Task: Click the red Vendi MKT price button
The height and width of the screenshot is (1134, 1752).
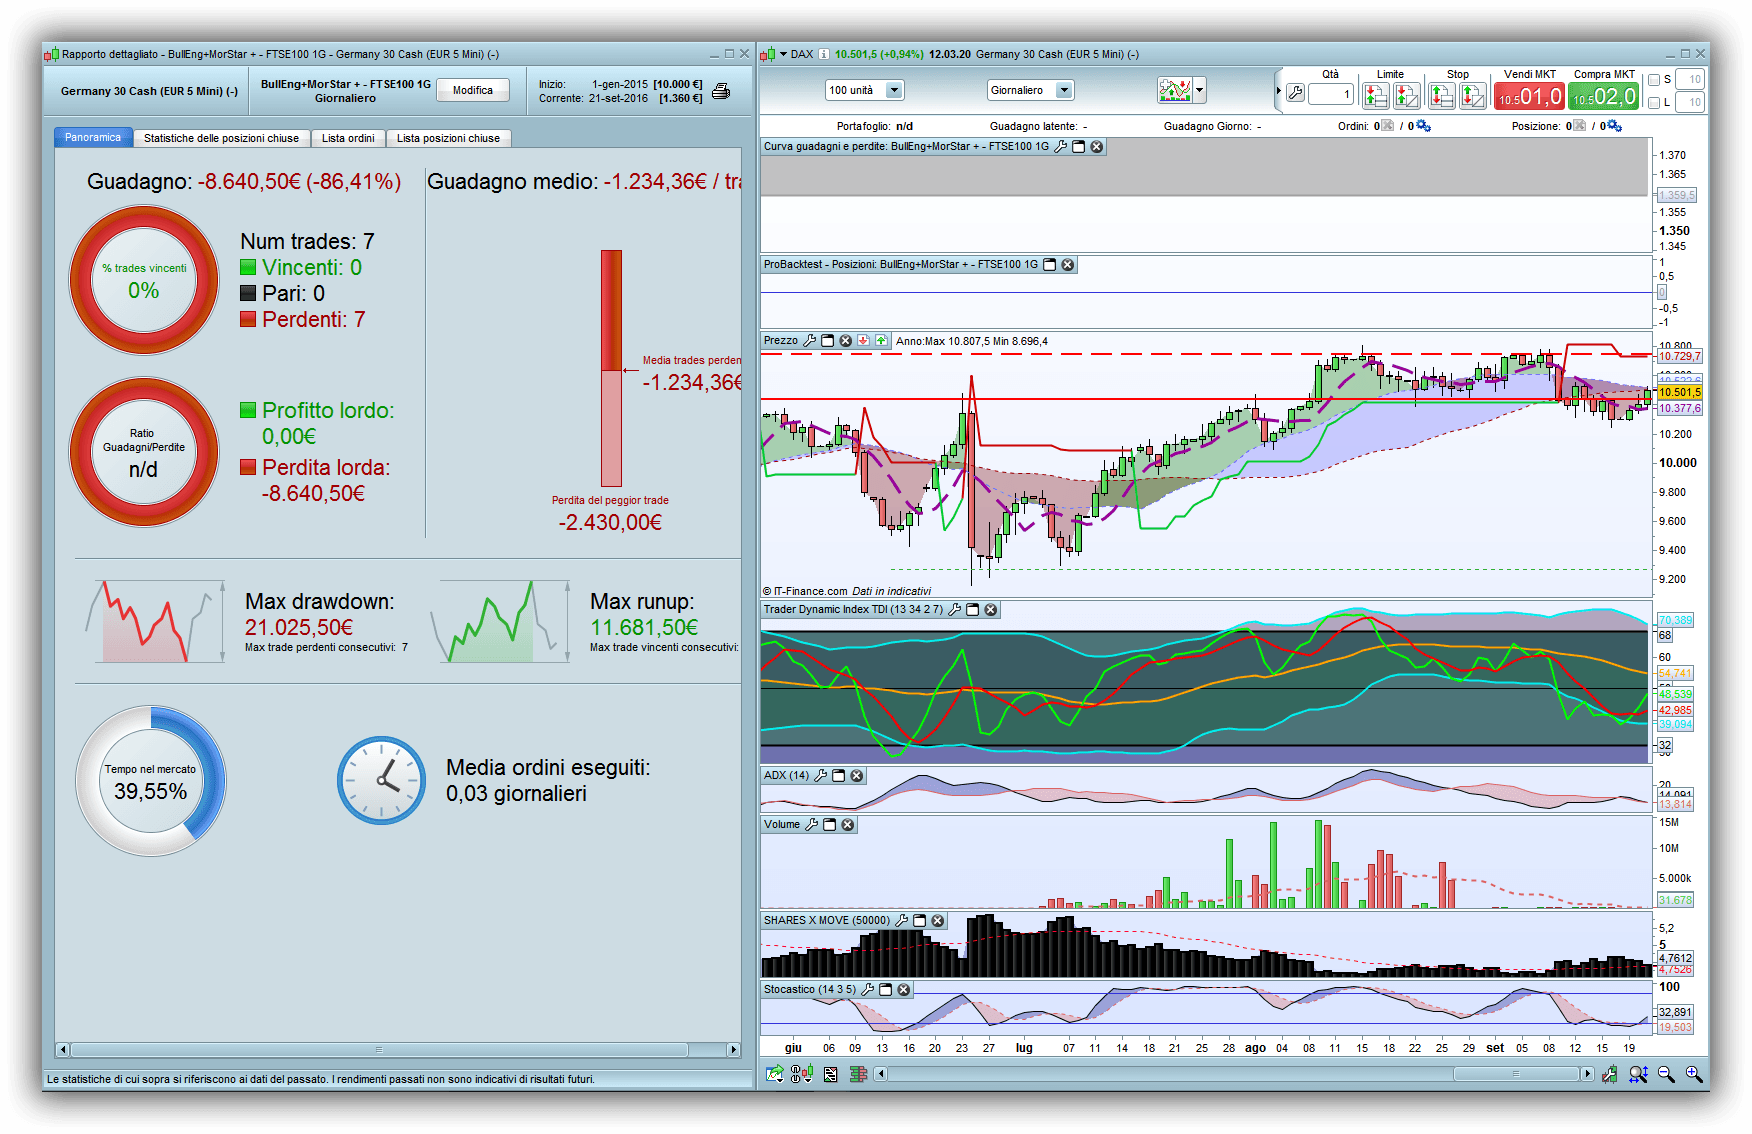Action: point(1529,97)
